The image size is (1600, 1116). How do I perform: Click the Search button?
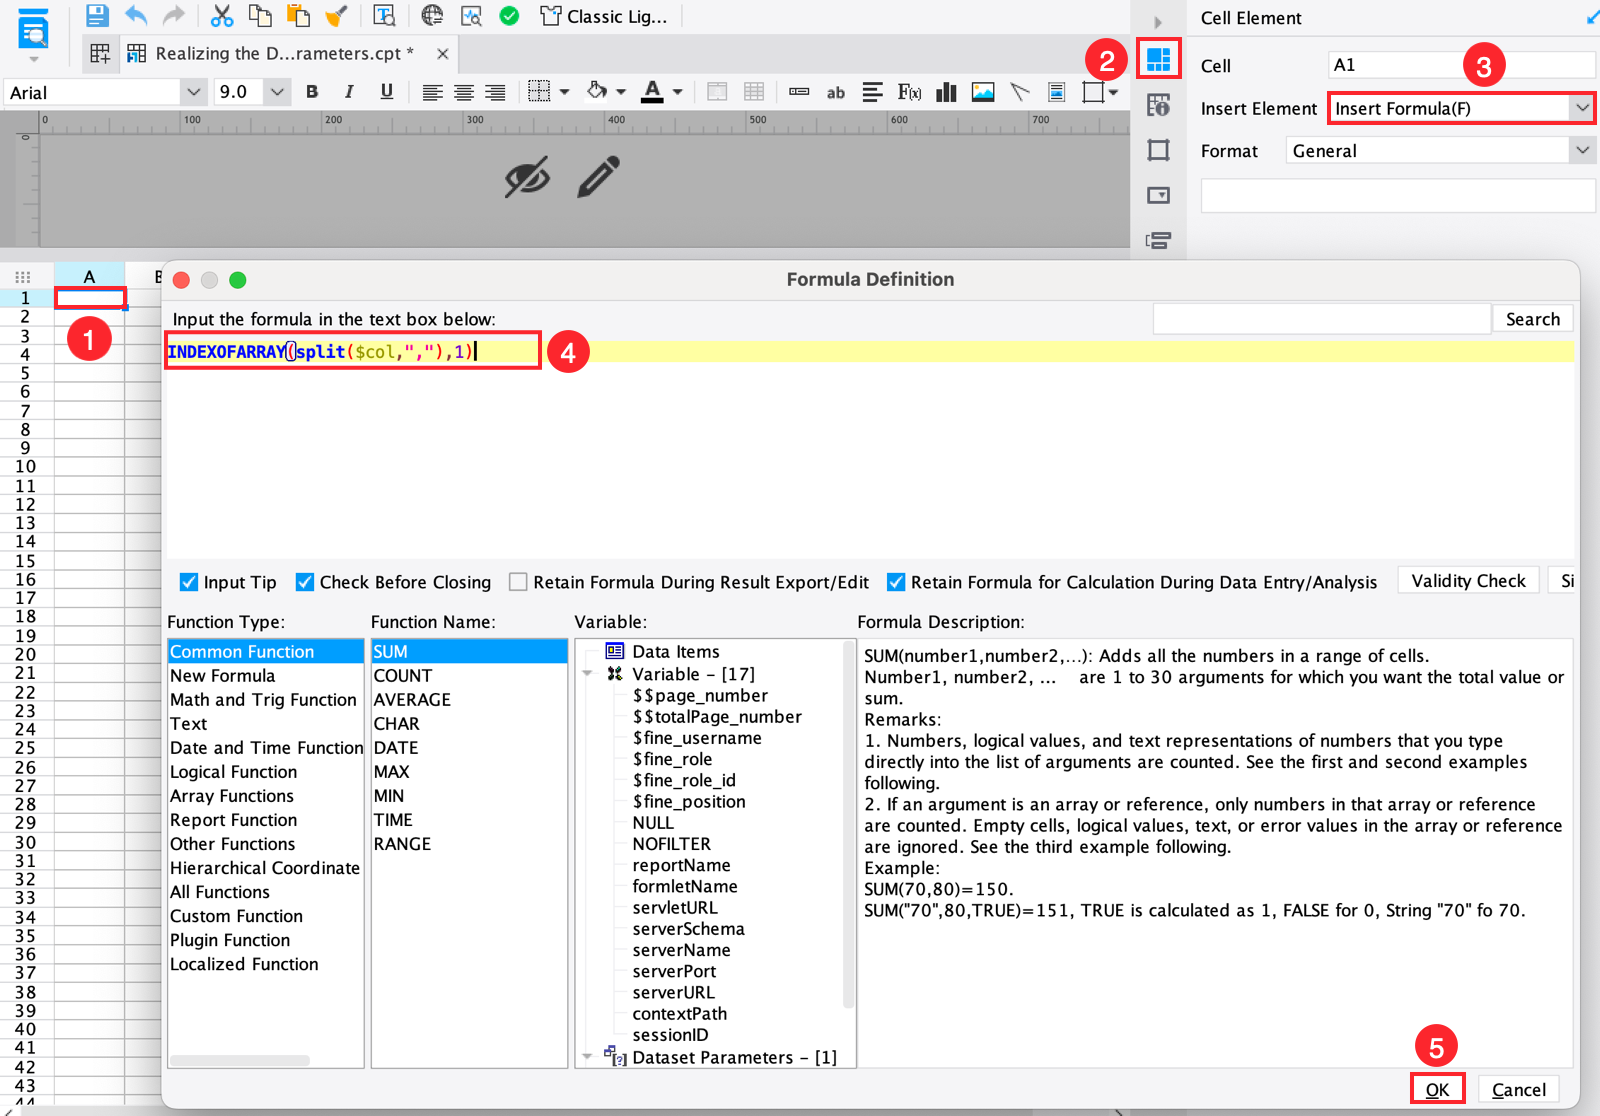click(1532, 319)
